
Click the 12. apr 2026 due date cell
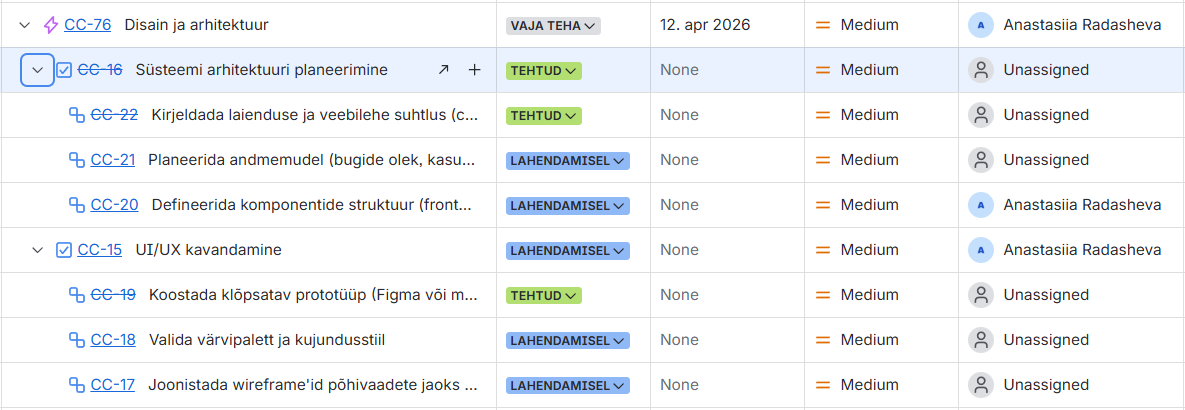click(705, 25)
